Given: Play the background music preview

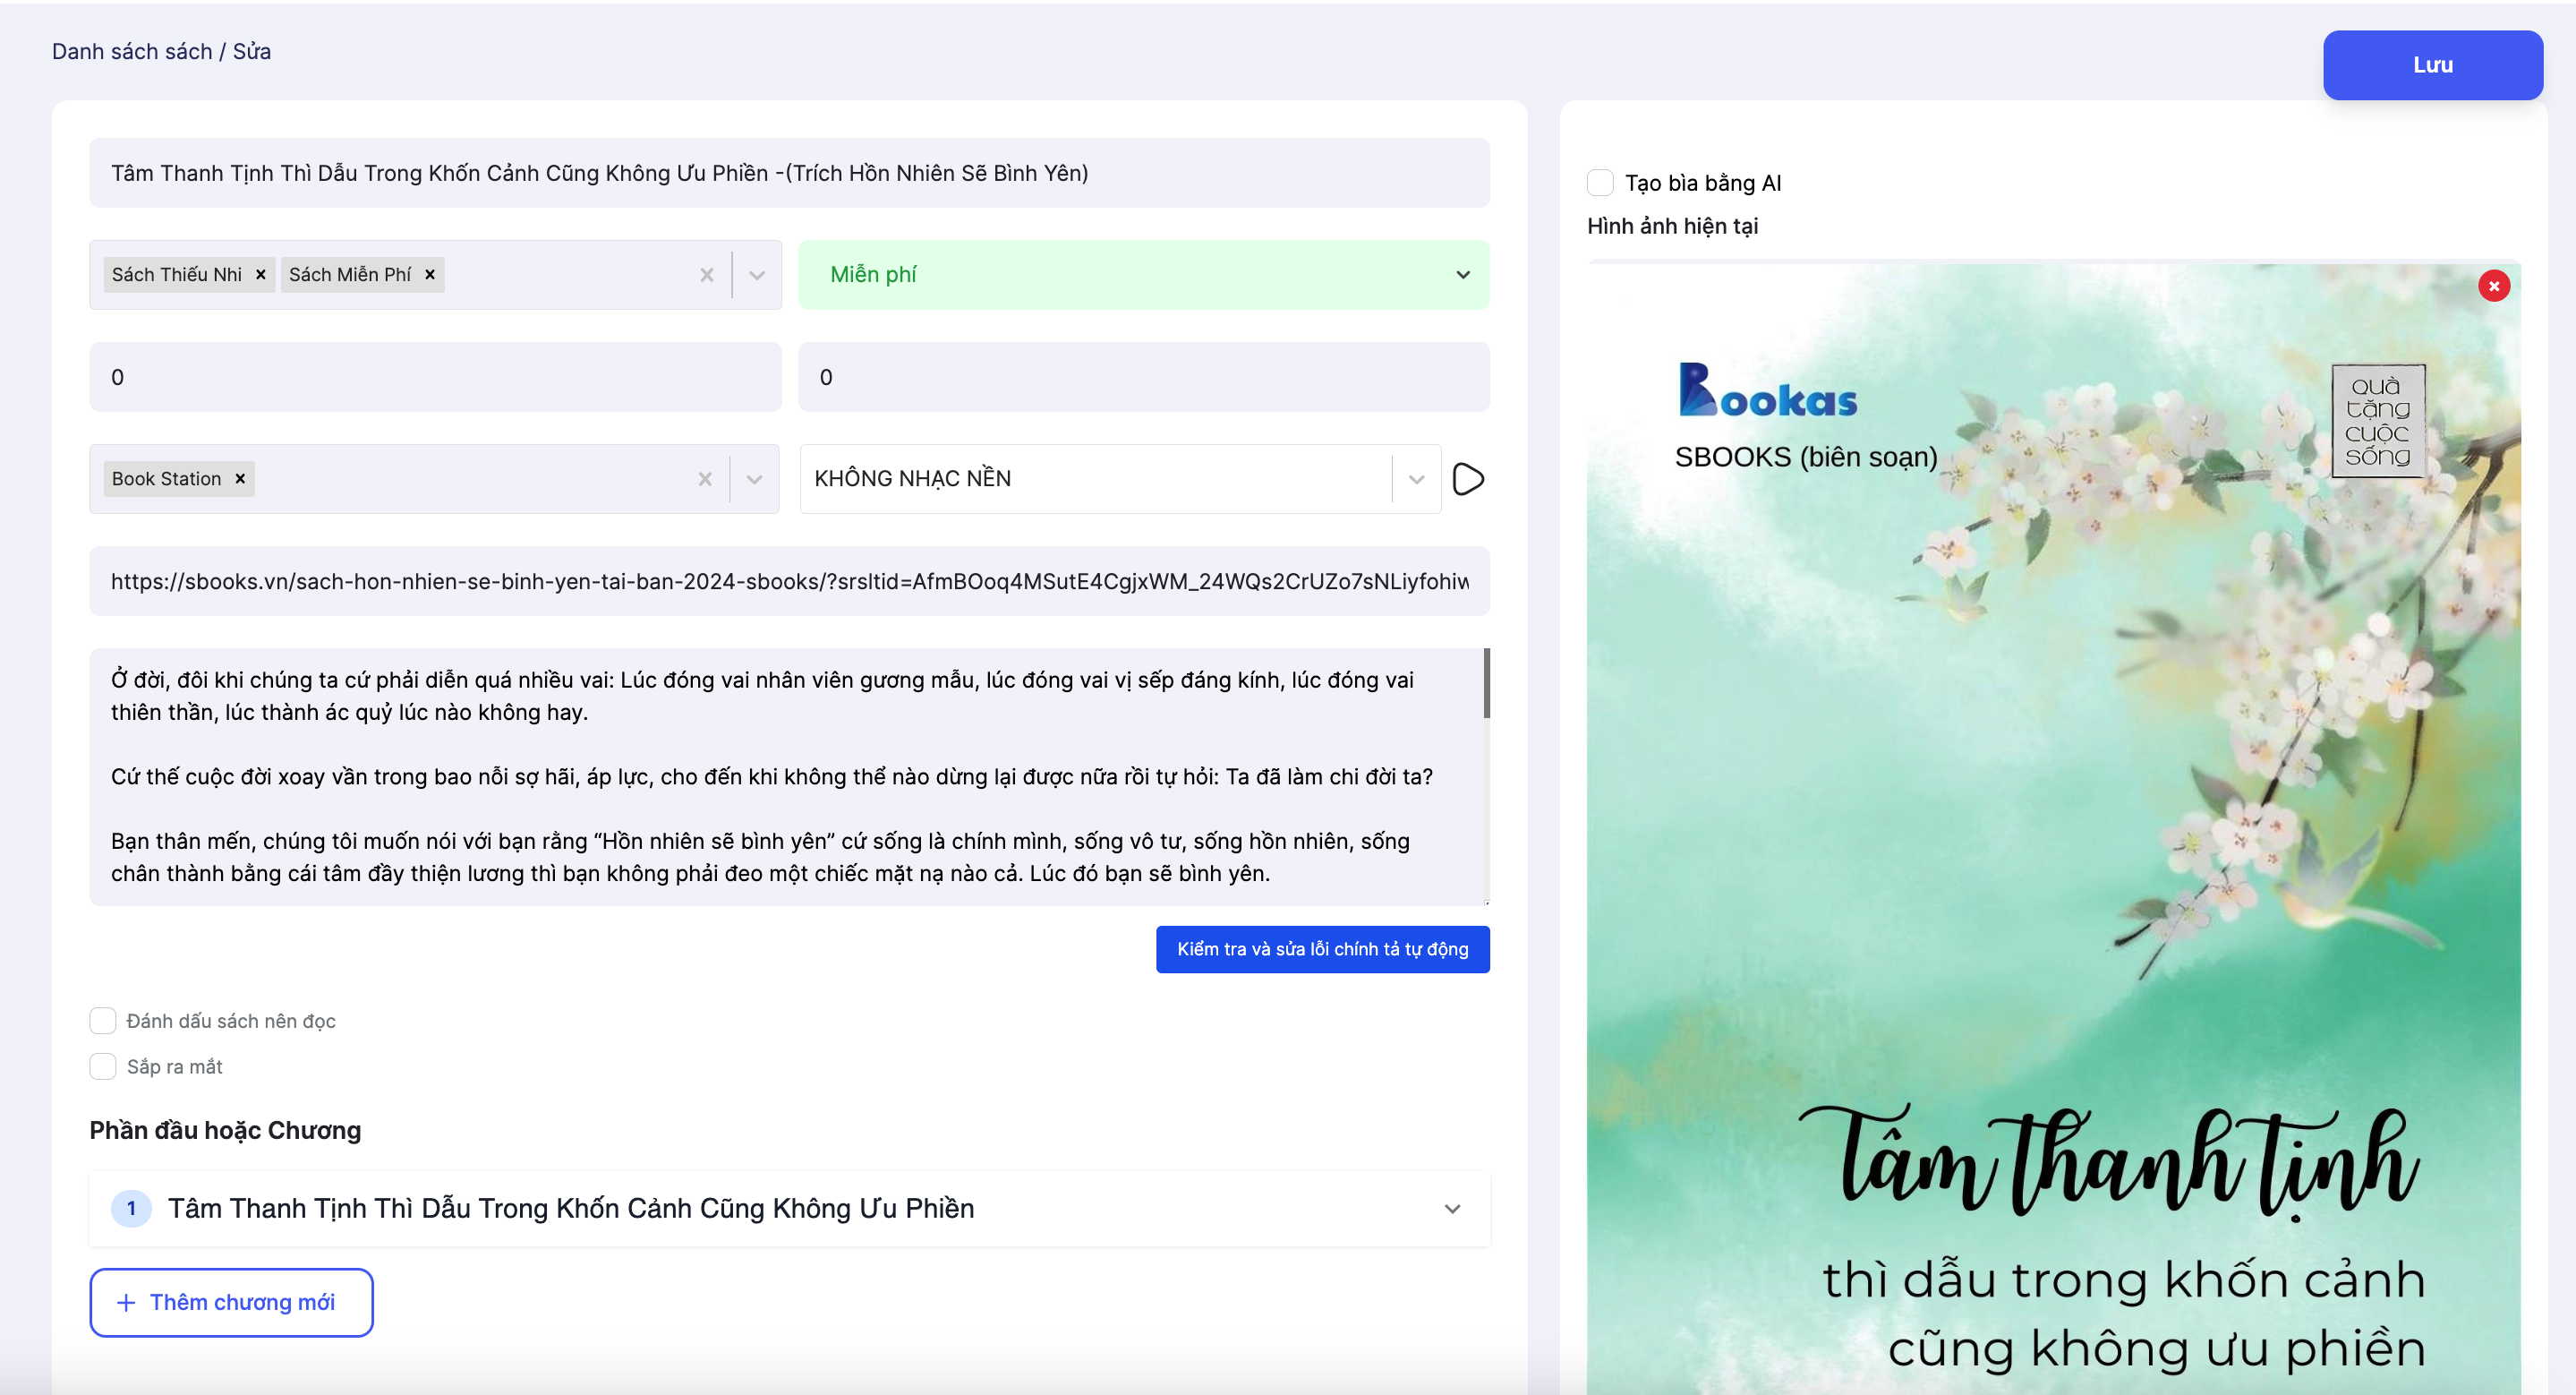Looking at the screenshot, I should (1467, 479).
